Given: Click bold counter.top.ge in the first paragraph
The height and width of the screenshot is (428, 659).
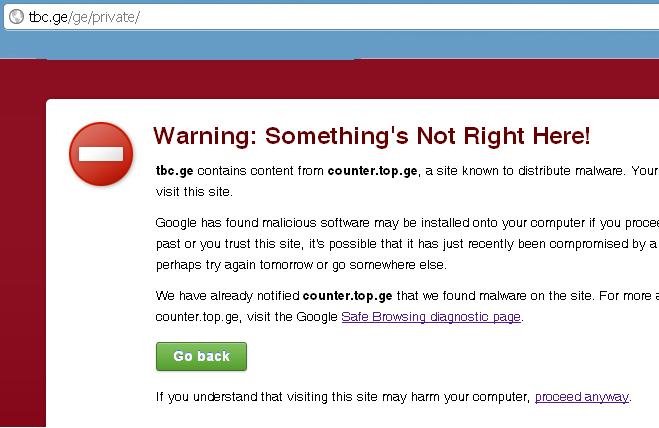Looking at the screenshot, I should click(373, 171).
